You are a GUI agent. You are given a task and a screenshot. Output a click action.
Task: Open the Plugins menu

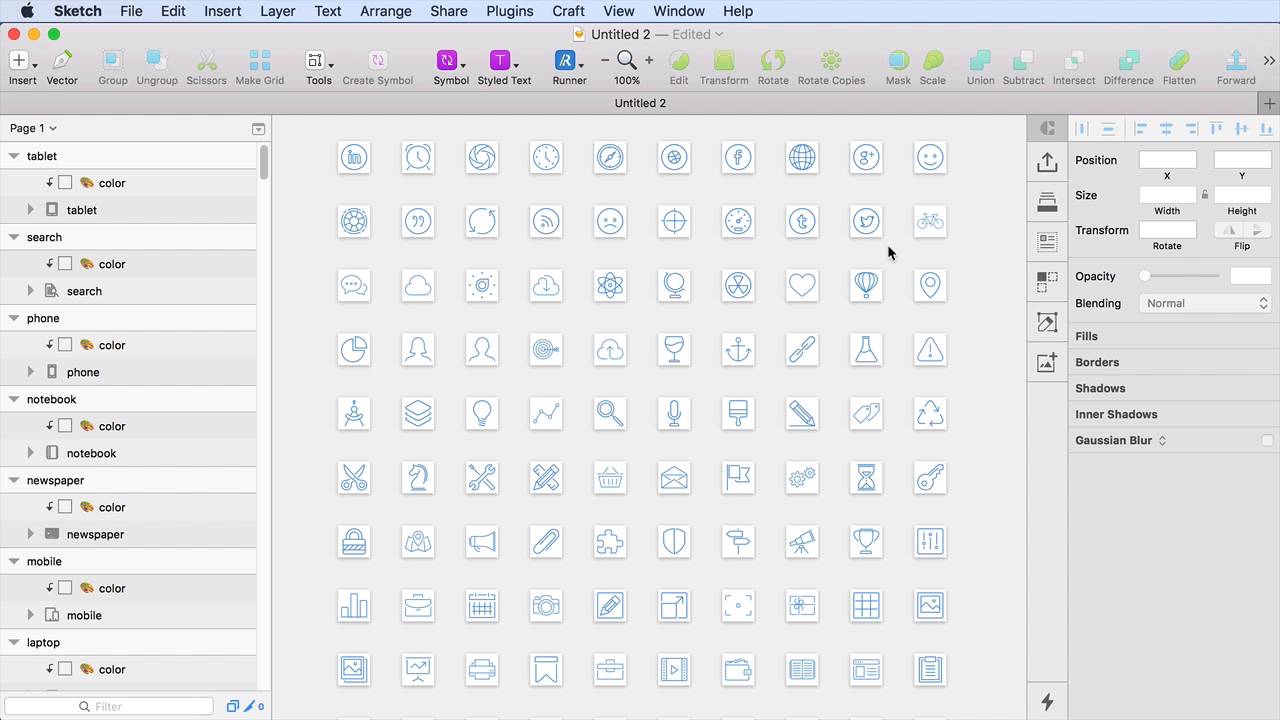pyautogui.click(x=510, y=11)
